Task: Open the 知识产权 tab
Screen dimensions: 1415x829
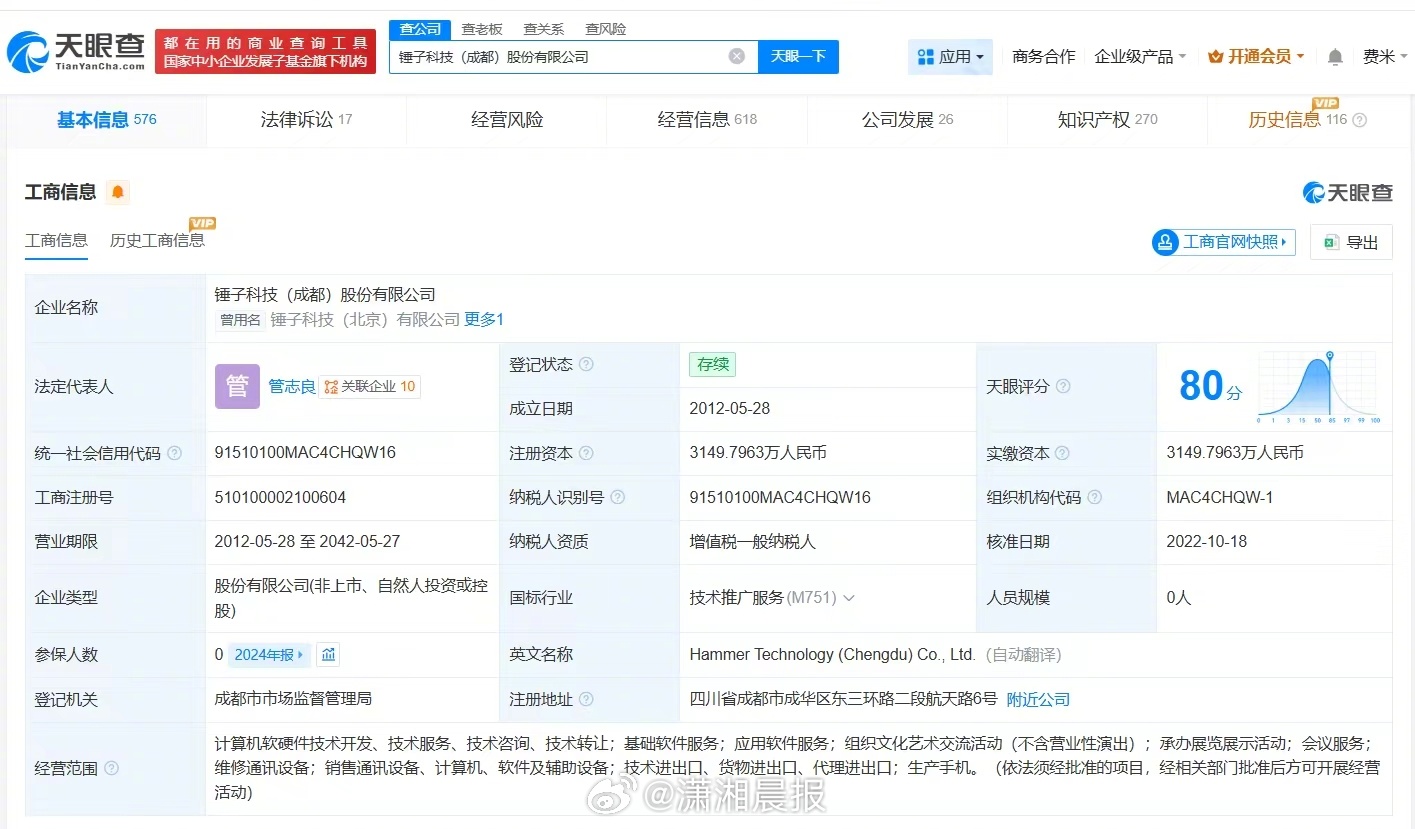Action: (1107, 120)
